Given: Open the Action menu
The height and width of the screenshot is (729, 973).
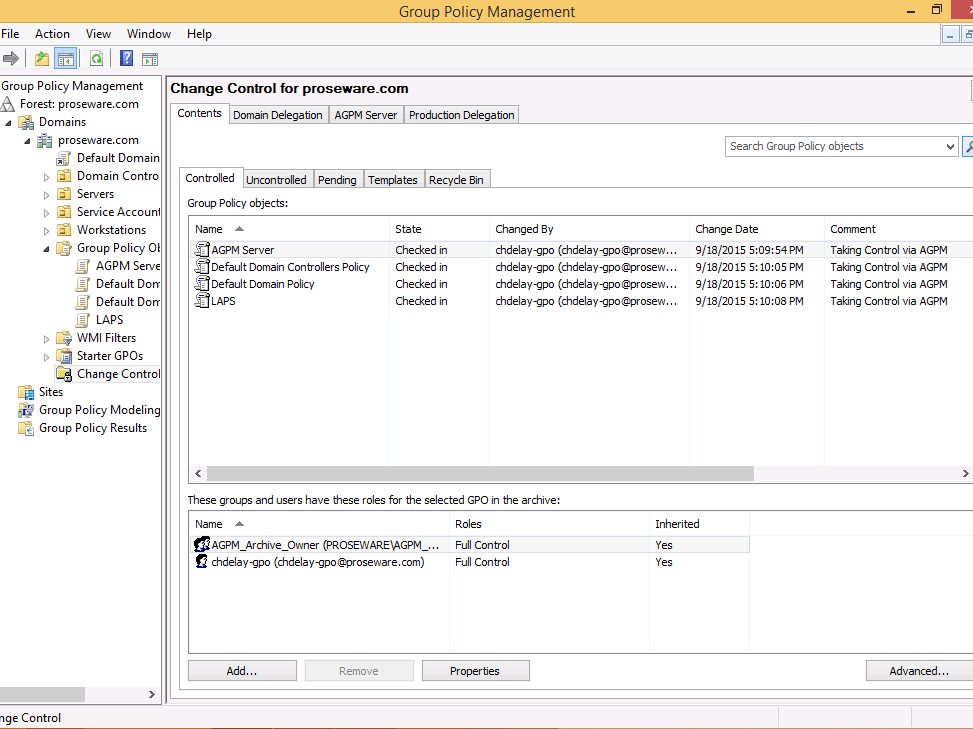Looking at the screenshot, I should click(x=52, y=34).
